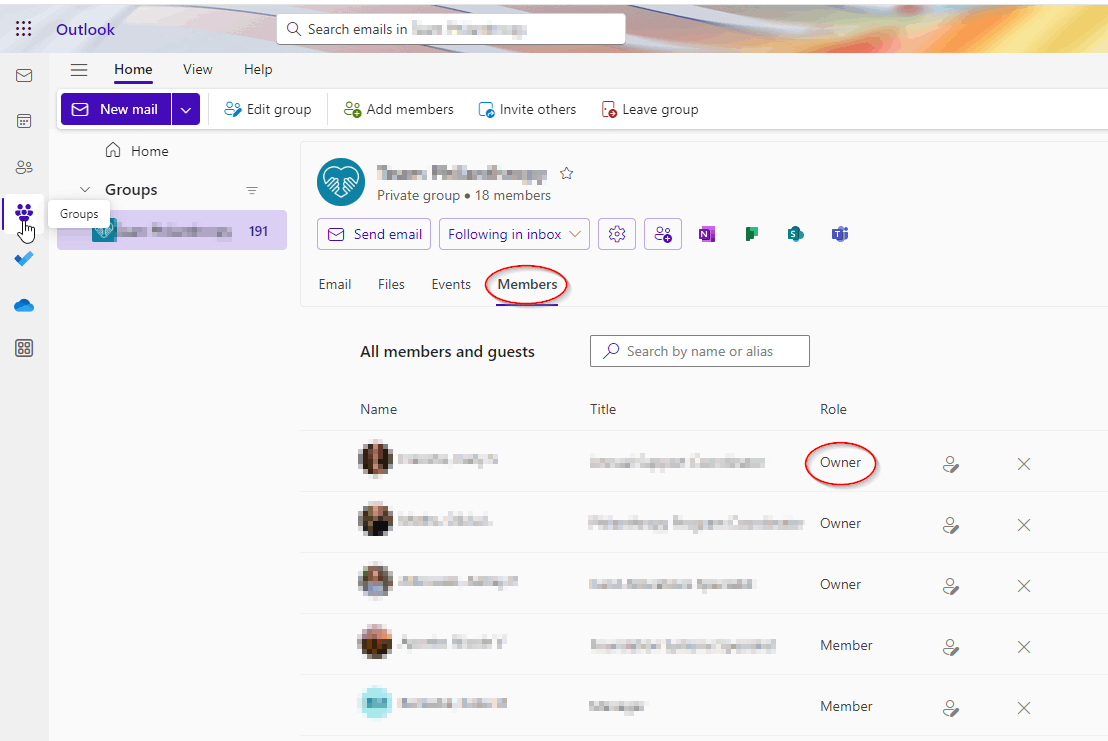Open OneDrive cloud icon in sidebar
The image size is (1108, 741).
coord(24,305)
